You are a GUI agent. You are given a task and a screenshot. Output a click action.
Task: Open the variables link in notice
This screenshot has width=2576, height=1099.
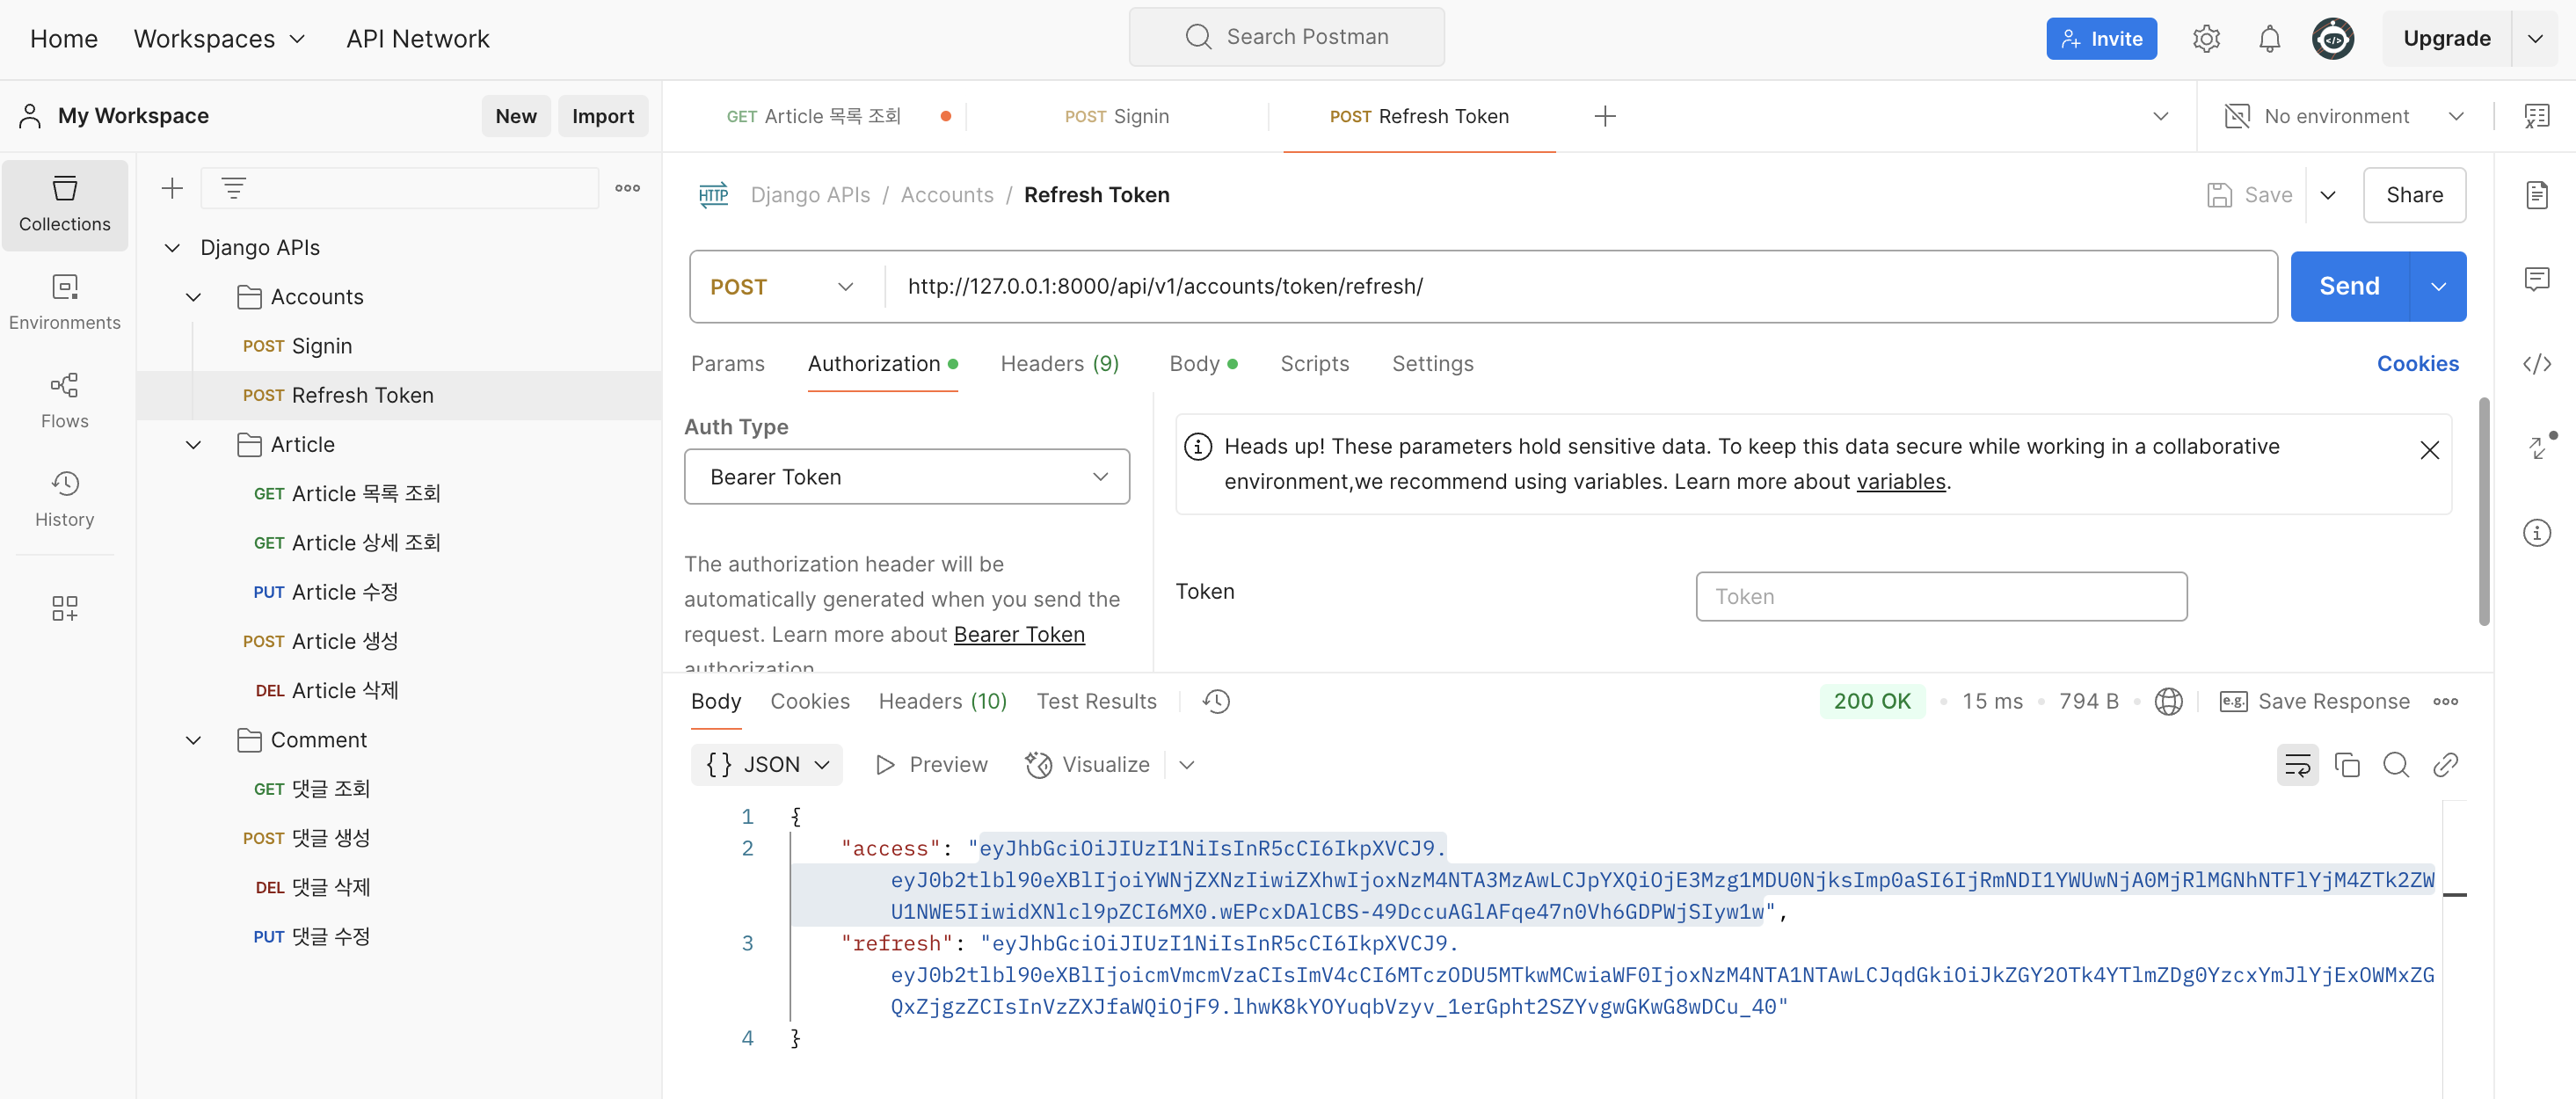tap(1901, 481)
